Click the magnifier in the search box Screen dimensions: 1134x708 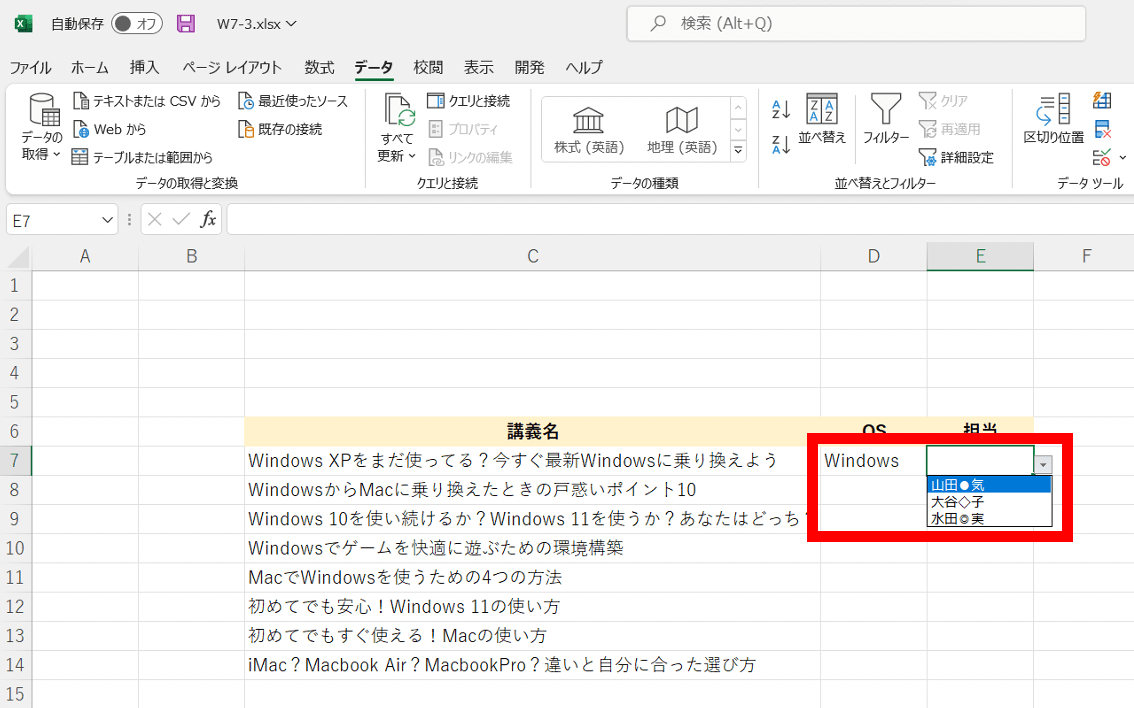(x=658, y=24)
